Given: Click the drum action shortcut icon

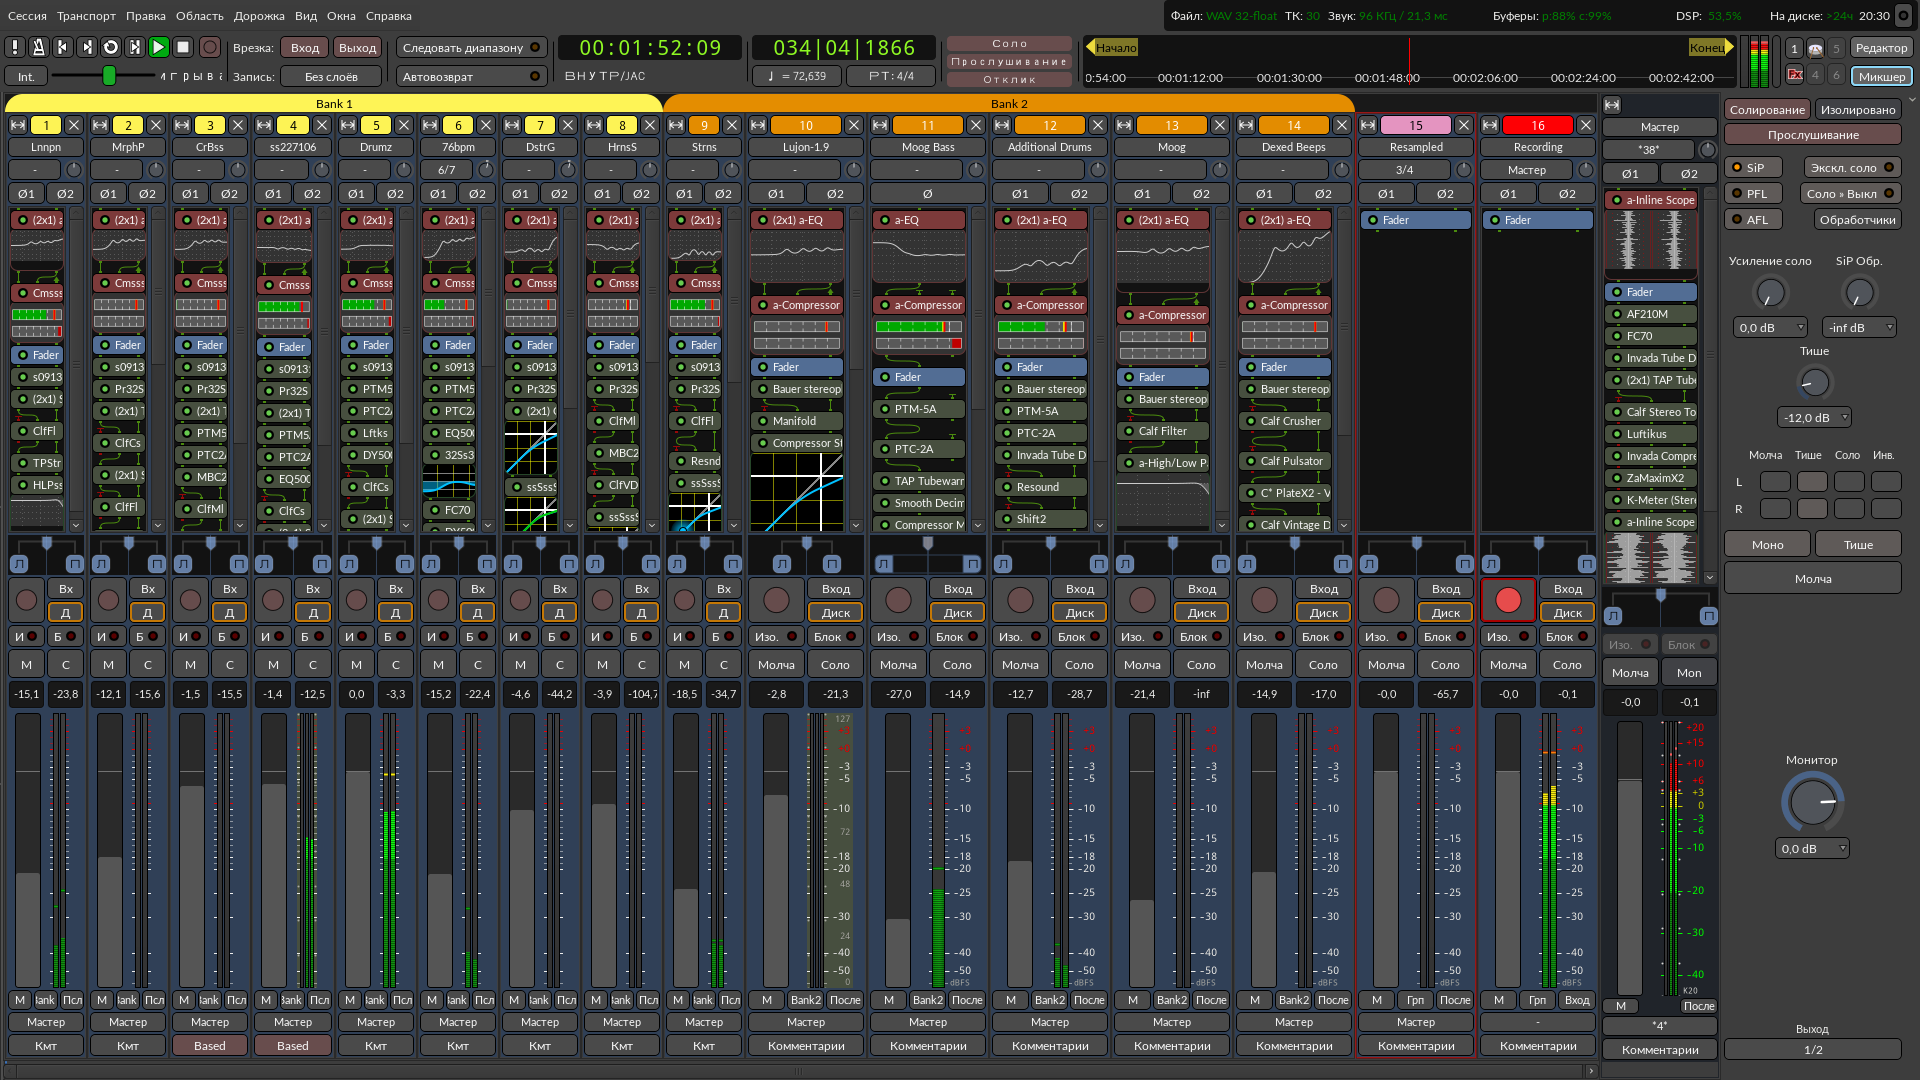Looking at the screenshot, I should coord(1815,48).
